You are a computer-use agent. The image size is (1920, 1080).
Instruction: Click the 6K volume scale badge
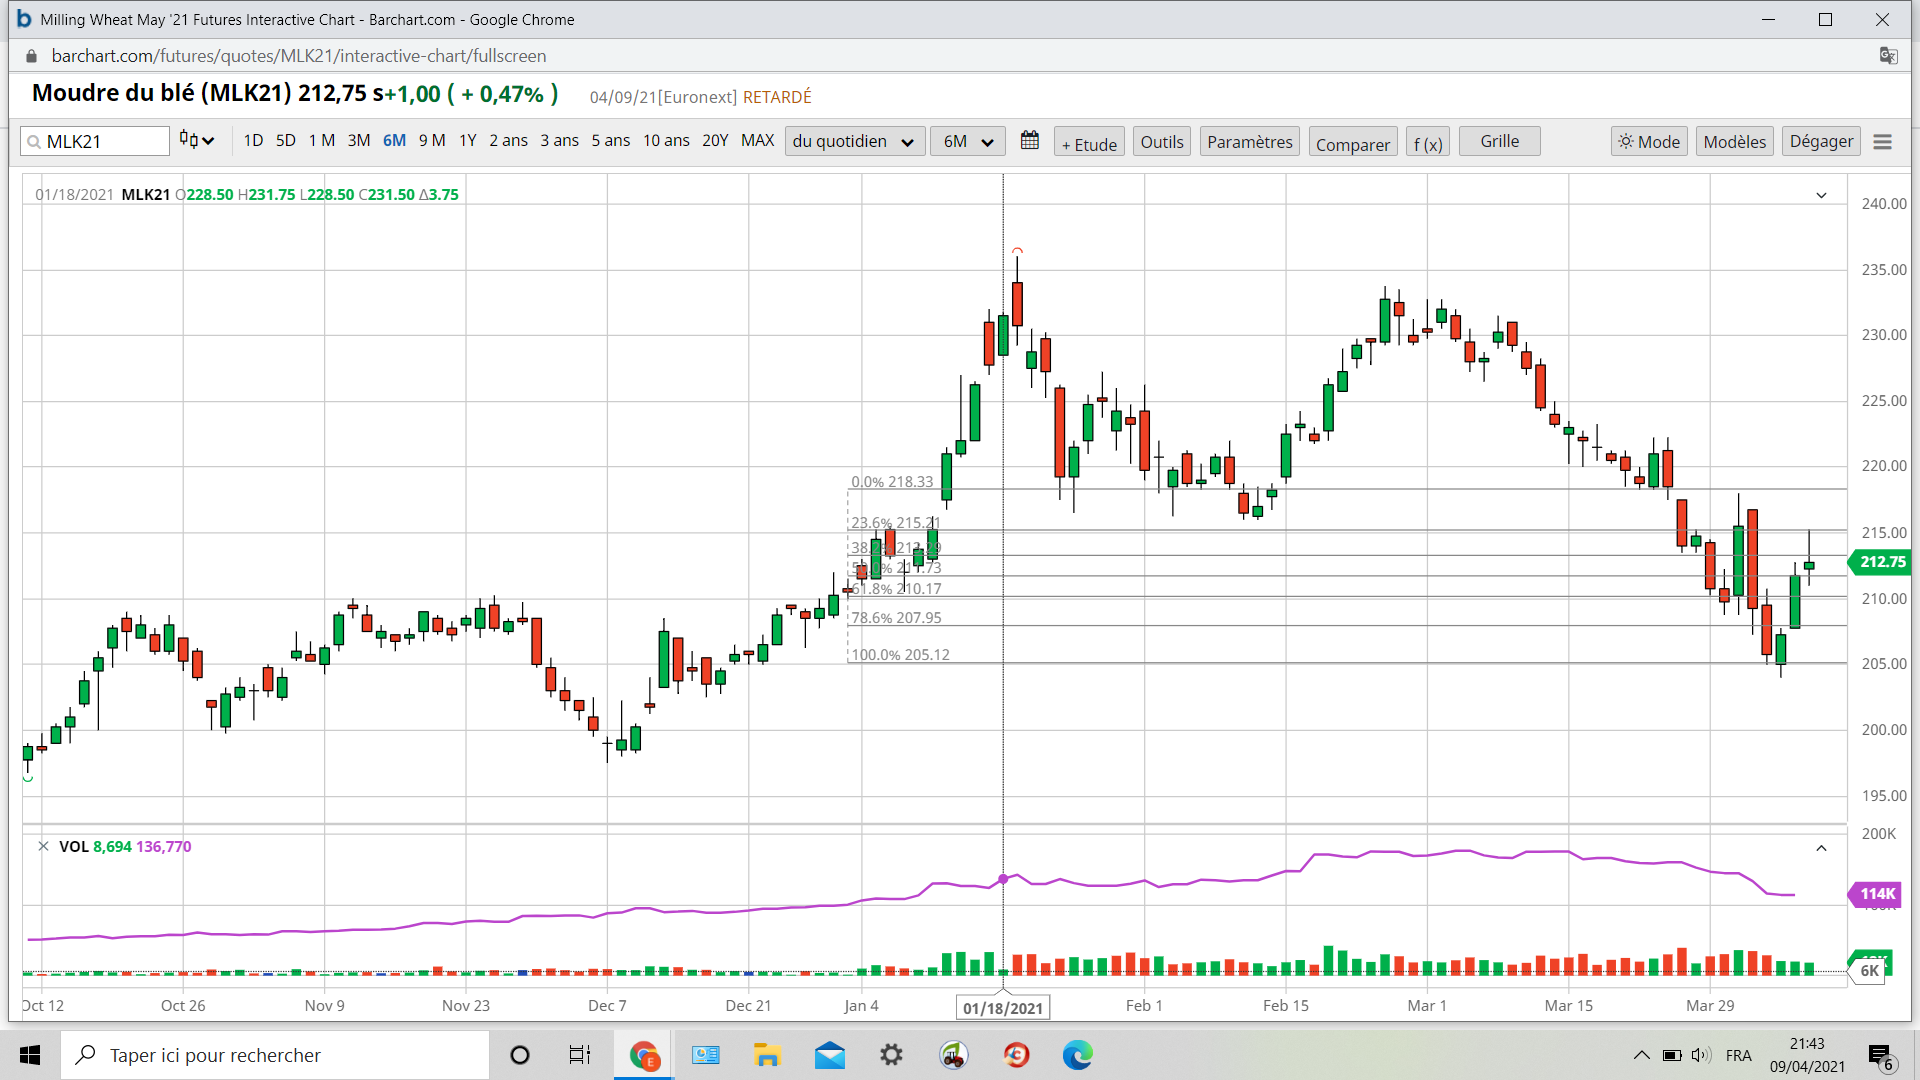pos(1868,970)
